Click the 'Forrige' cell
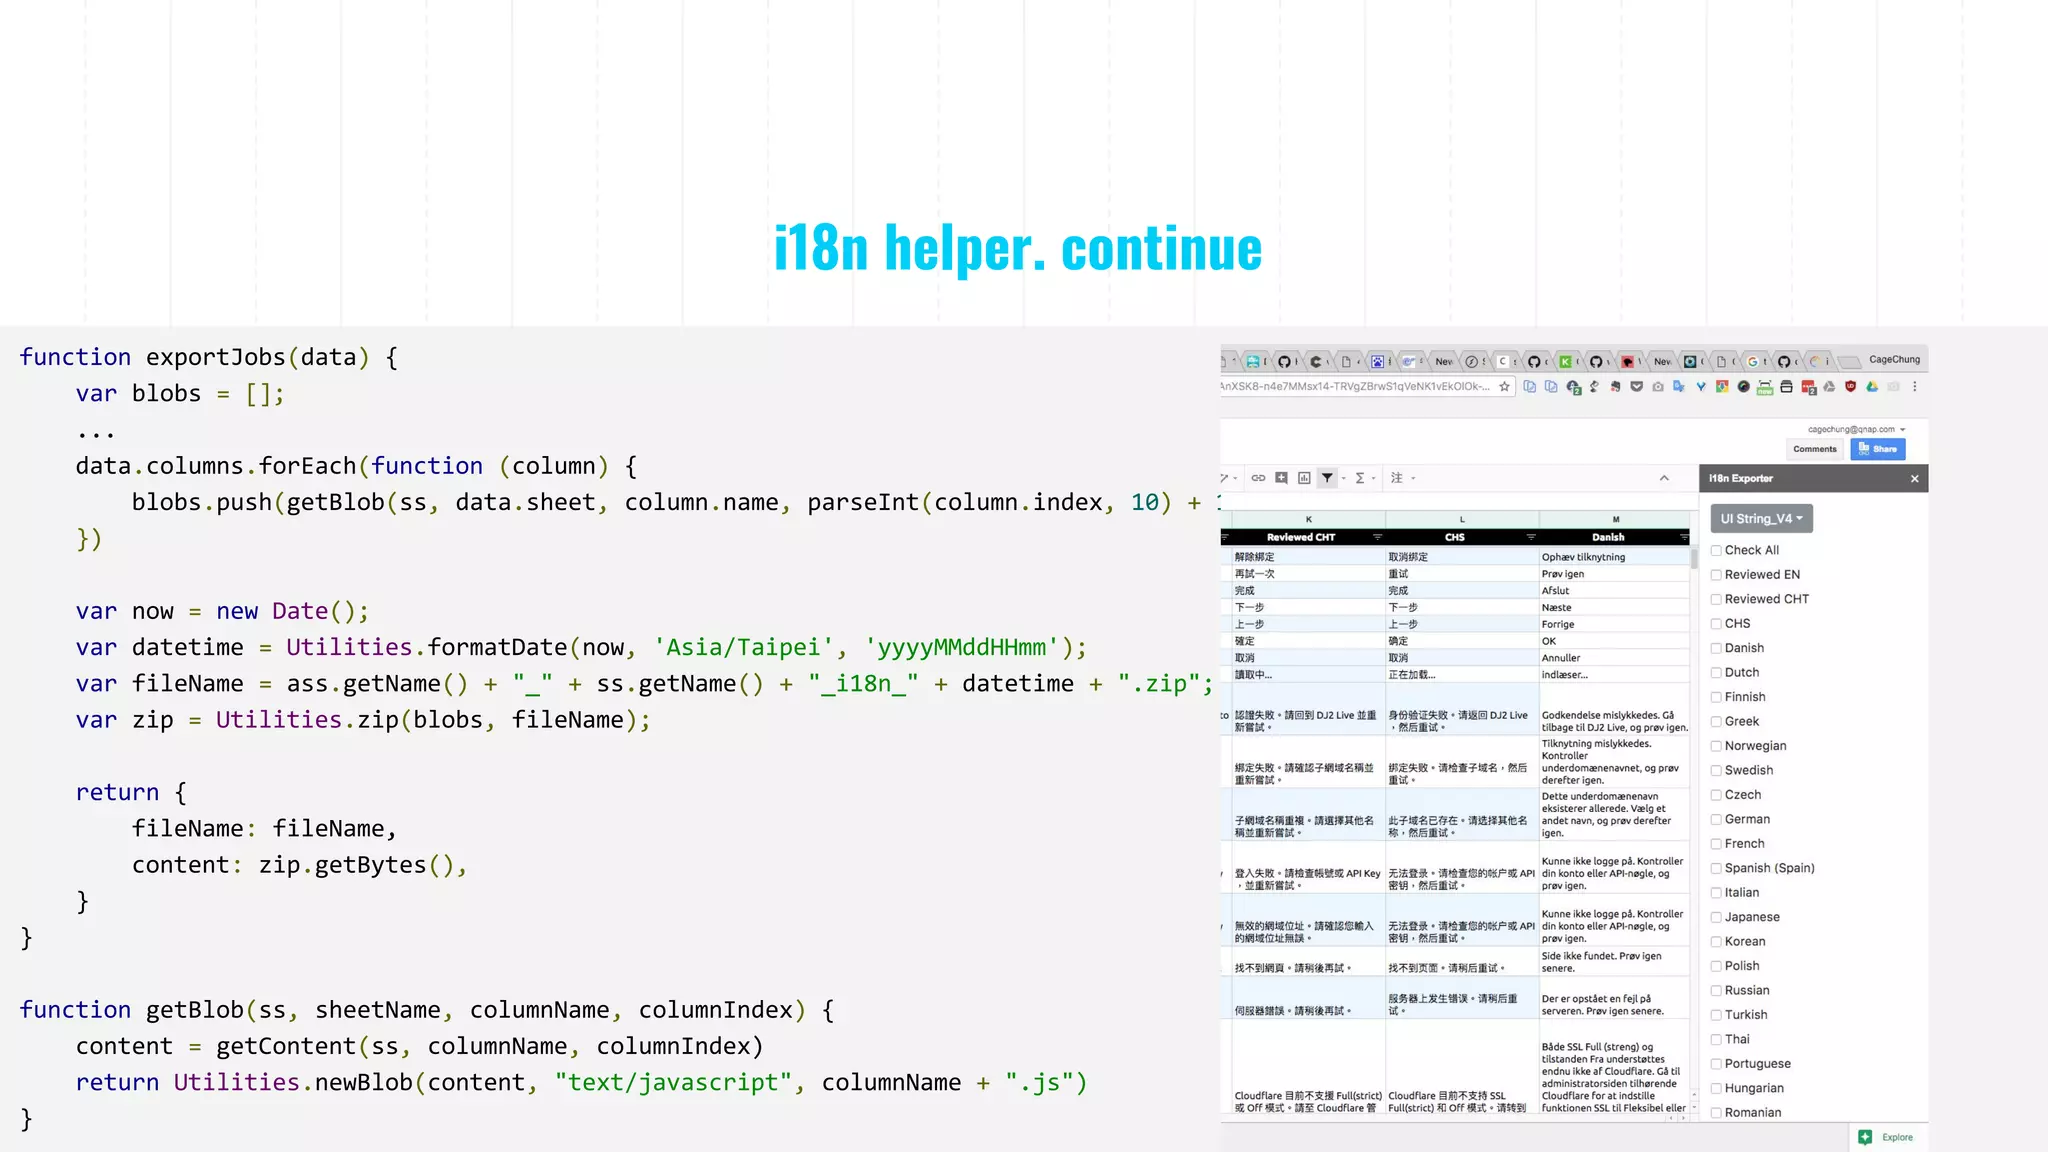 (1614, 624)
